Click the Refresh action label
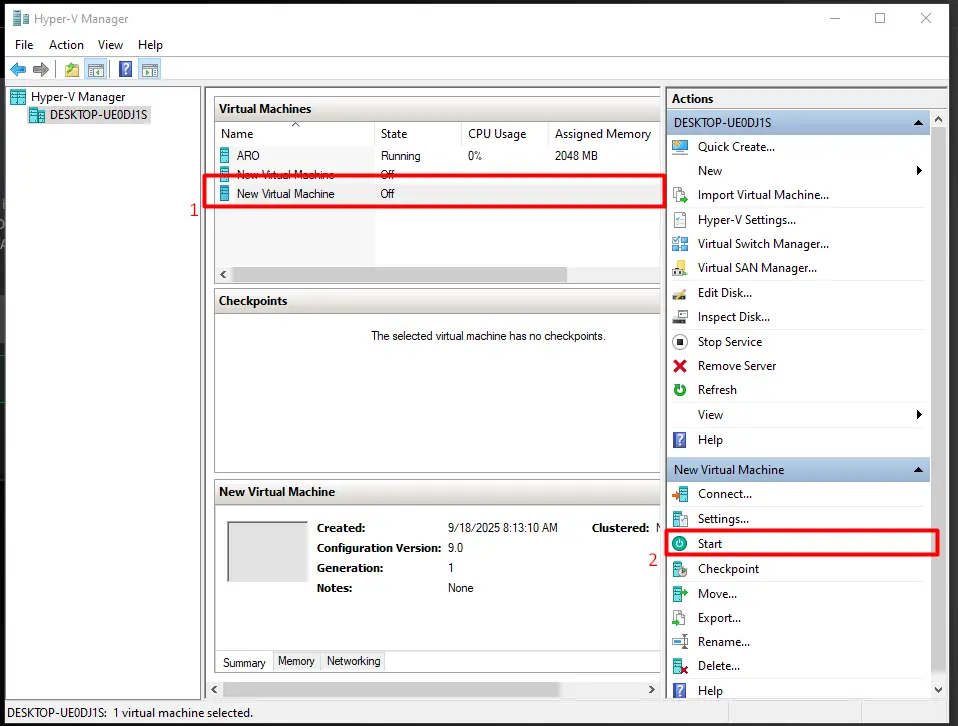Viewport: 958px width, 726px height. (717, 390)
